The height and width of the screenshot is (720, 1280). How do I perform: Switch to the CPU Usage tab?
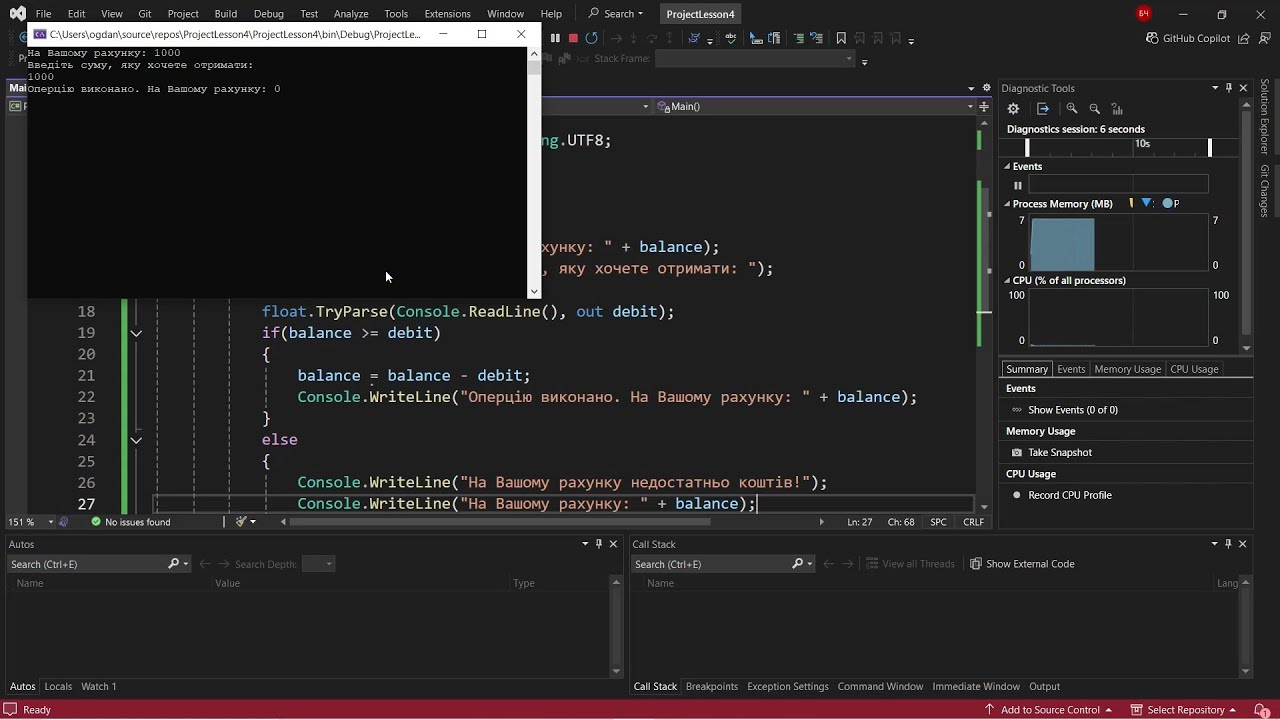[x=1194, y=369]
